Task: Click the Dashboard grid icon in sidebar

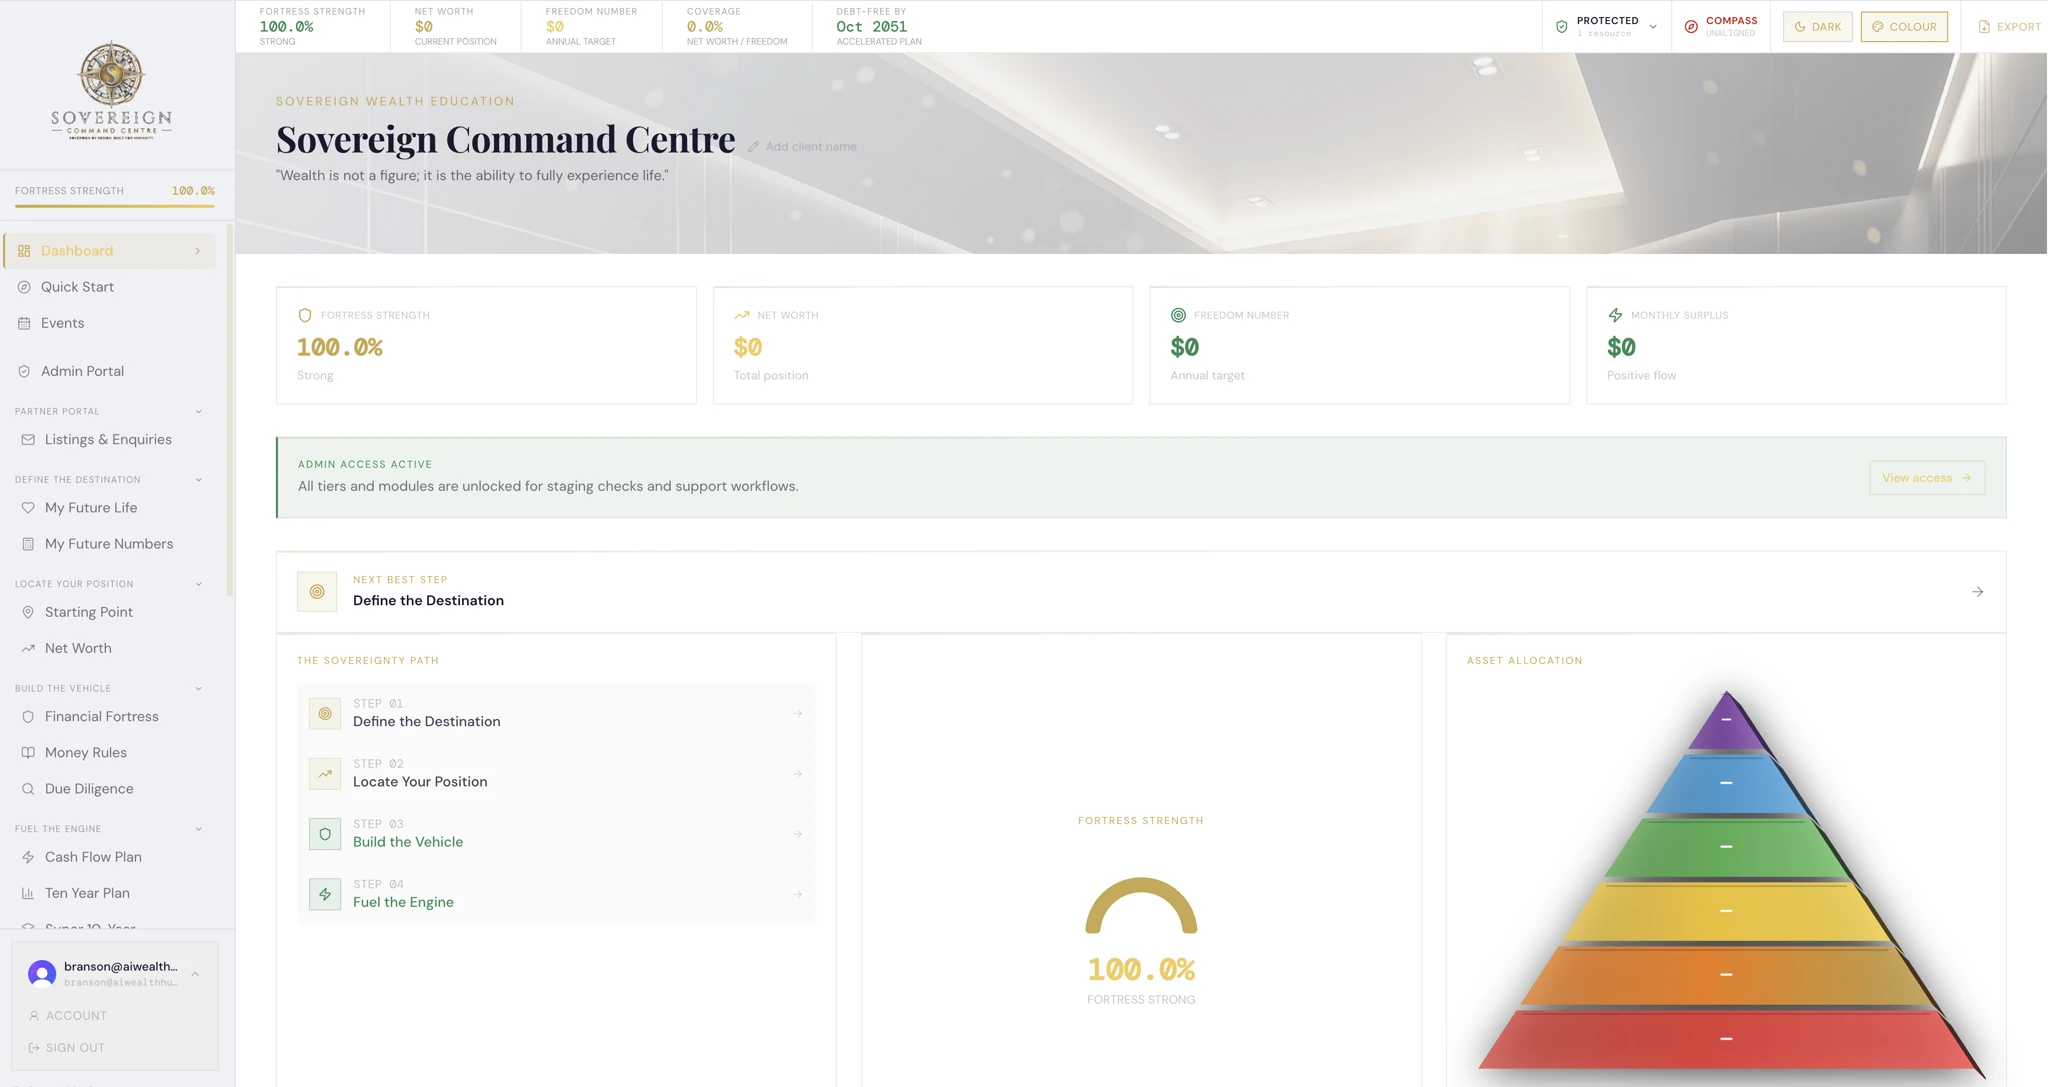Action: (24, 251)
